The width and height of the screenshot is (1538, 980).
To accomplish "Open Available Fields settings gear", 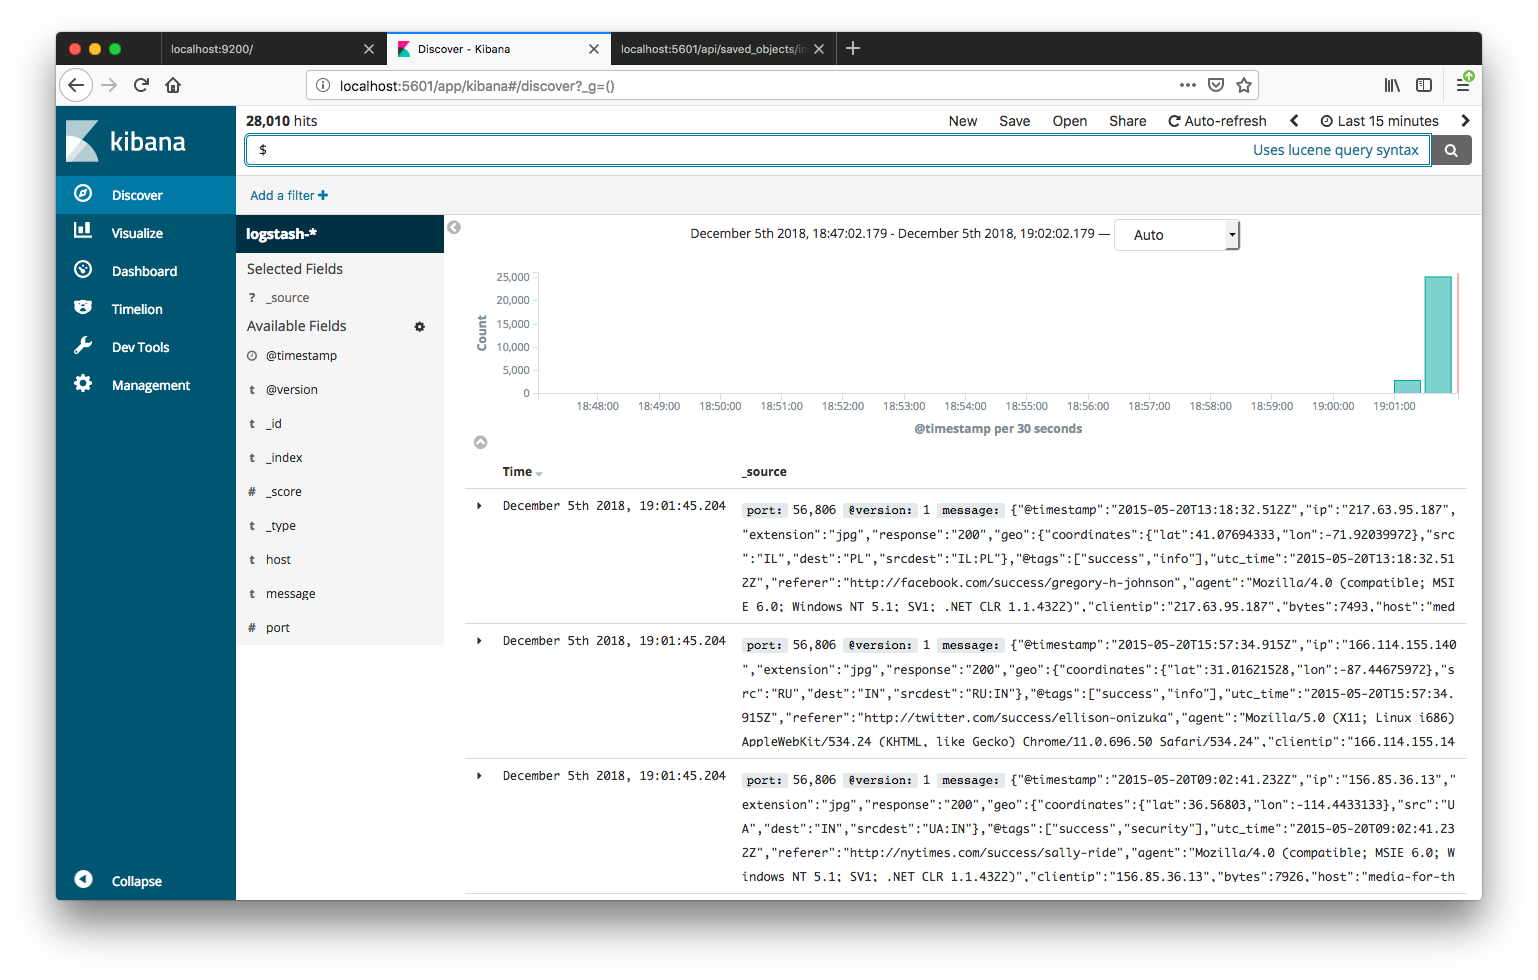I will pos(419,326).
